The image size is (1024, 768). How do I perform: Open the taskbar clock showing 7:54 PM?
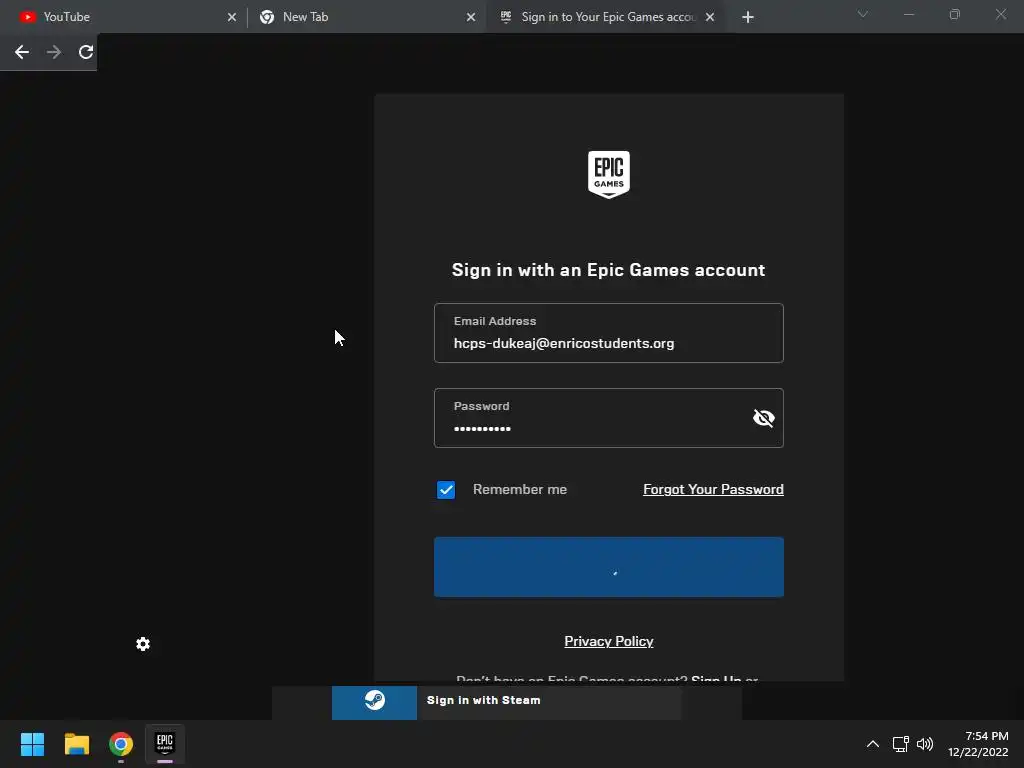[978, 744]
